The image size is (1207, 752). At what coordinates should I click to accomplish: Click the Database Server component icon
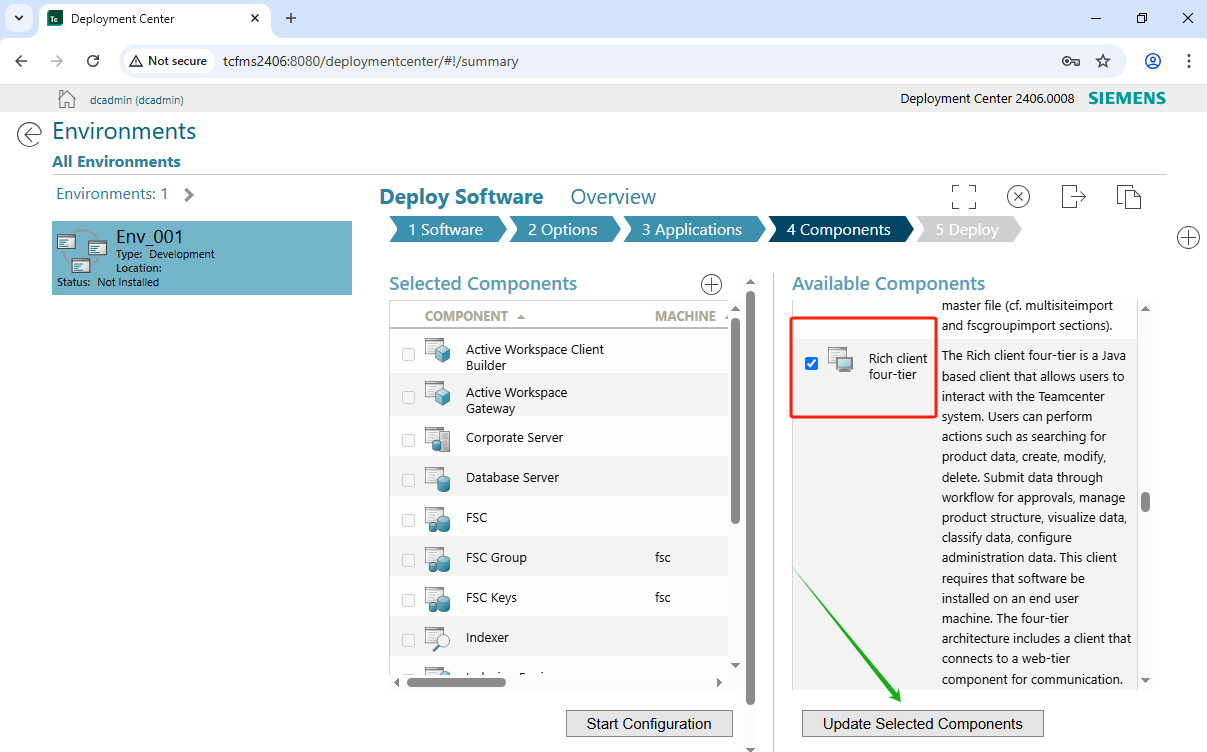437,478
